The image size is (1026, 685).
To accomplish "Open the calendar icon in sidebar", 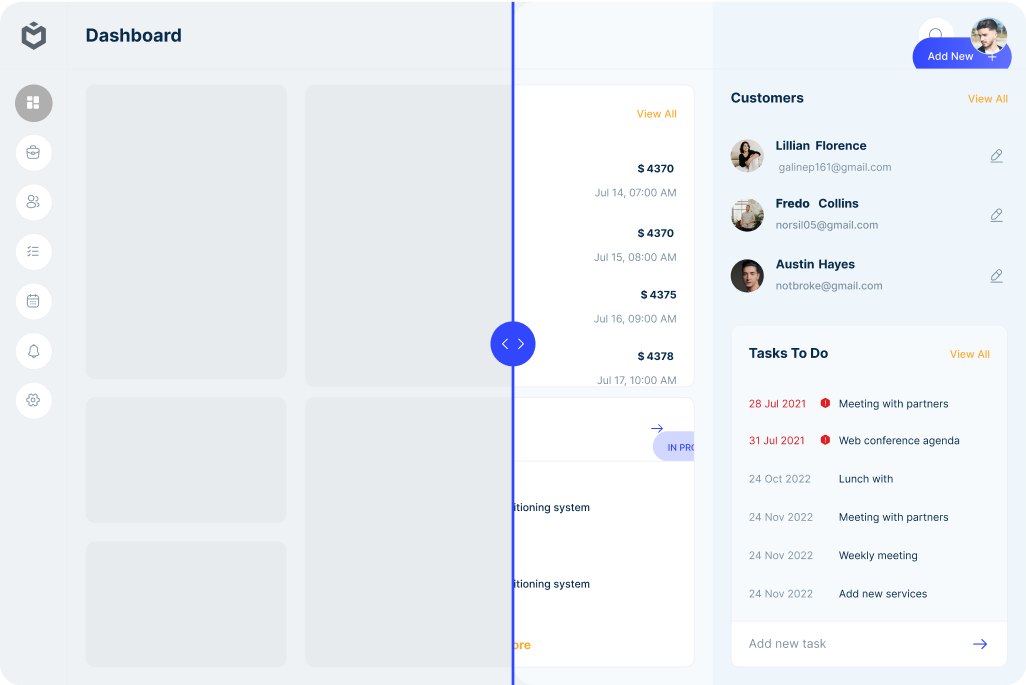I will click(x=34, y=301).
